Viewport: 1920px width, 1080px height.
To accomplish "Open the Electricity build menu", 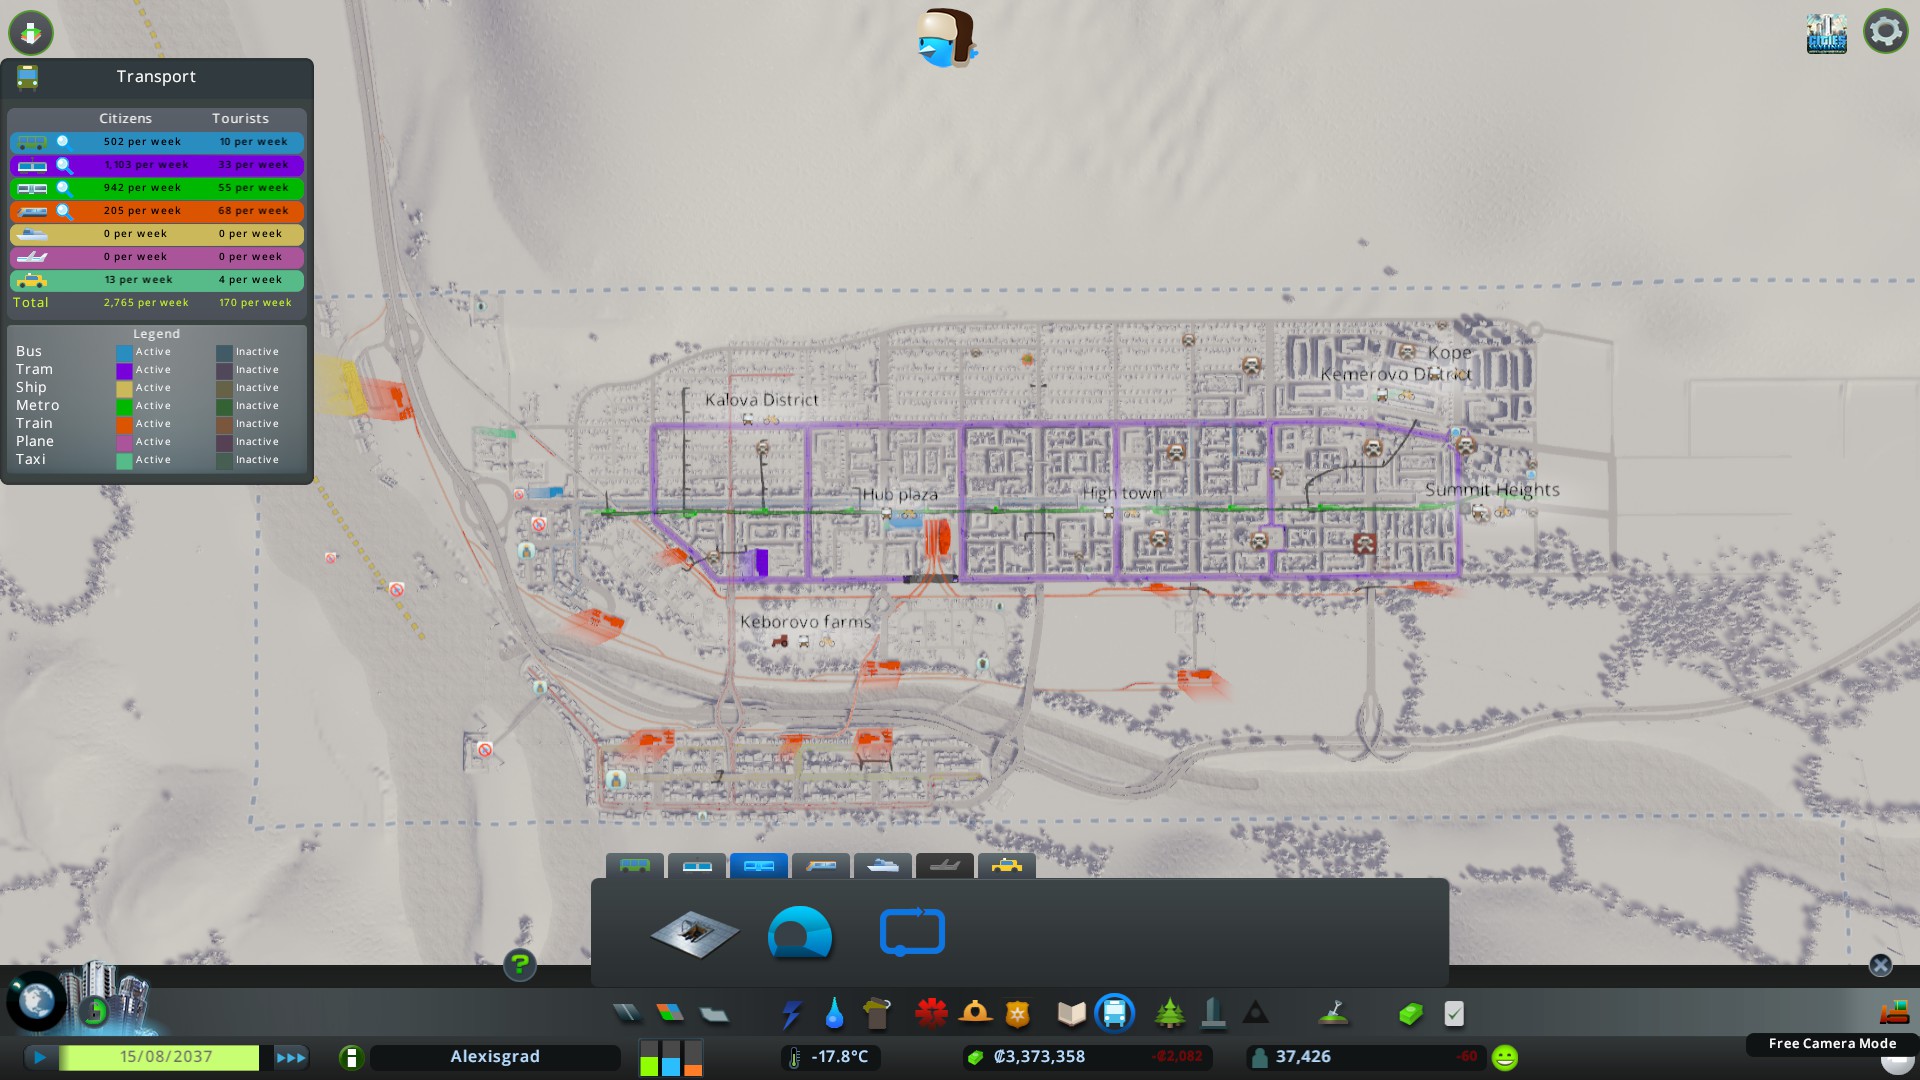I will pyautogui.click(x=791, y=1014).
